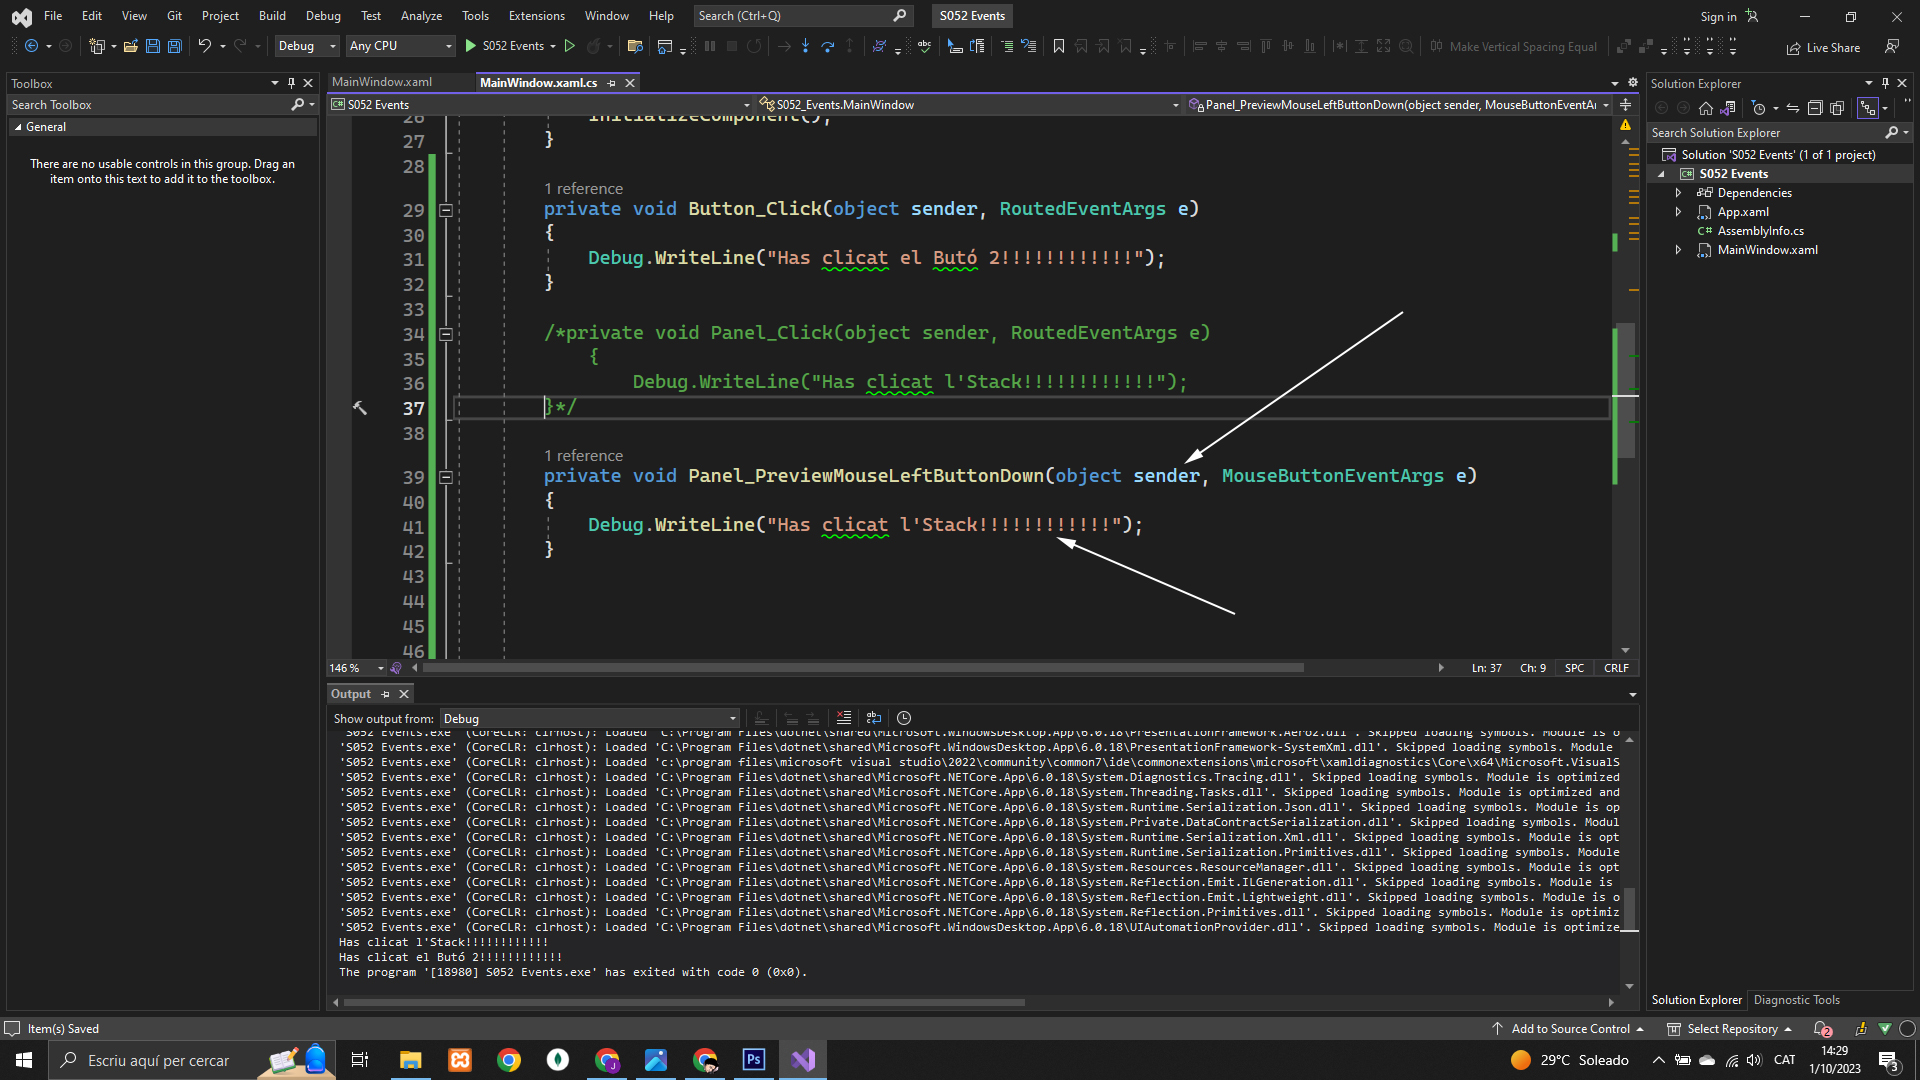The height and width of the screenshot is (1080, 1920).
Task: Click the Search Solution Explorer field
Action: (1765, 132)
